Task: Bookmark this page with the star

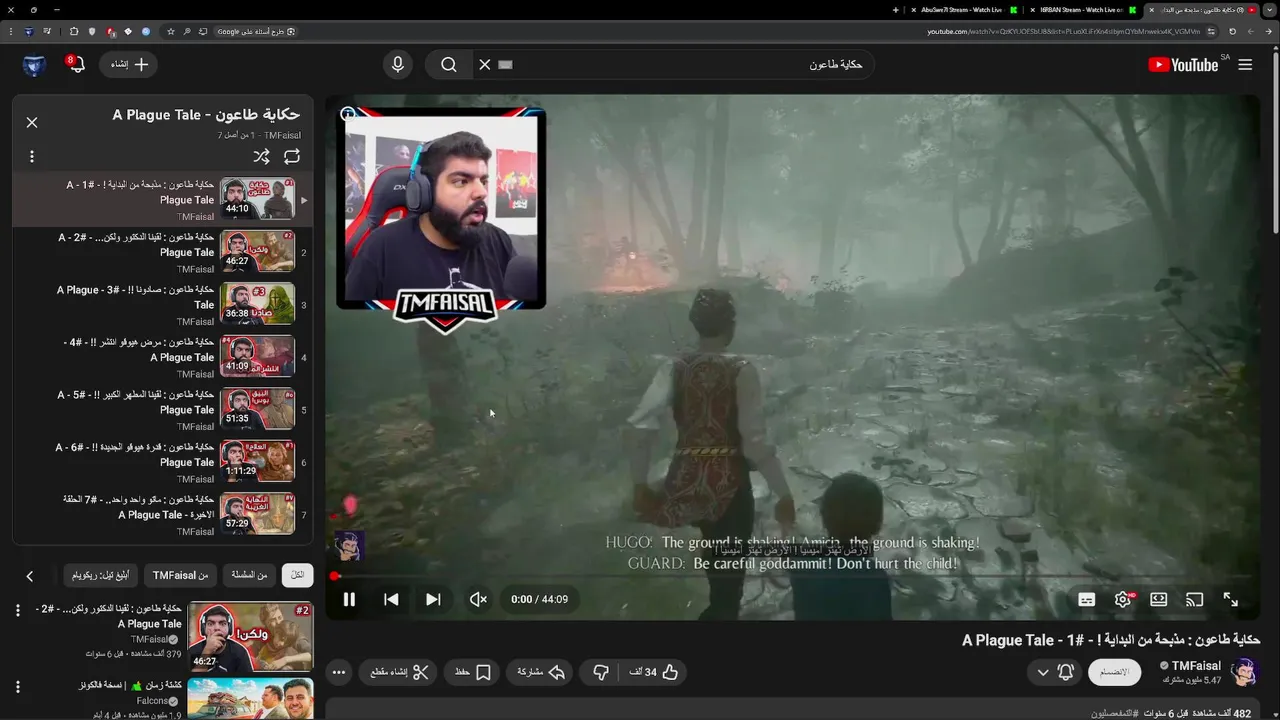Action: click(169, 31)
